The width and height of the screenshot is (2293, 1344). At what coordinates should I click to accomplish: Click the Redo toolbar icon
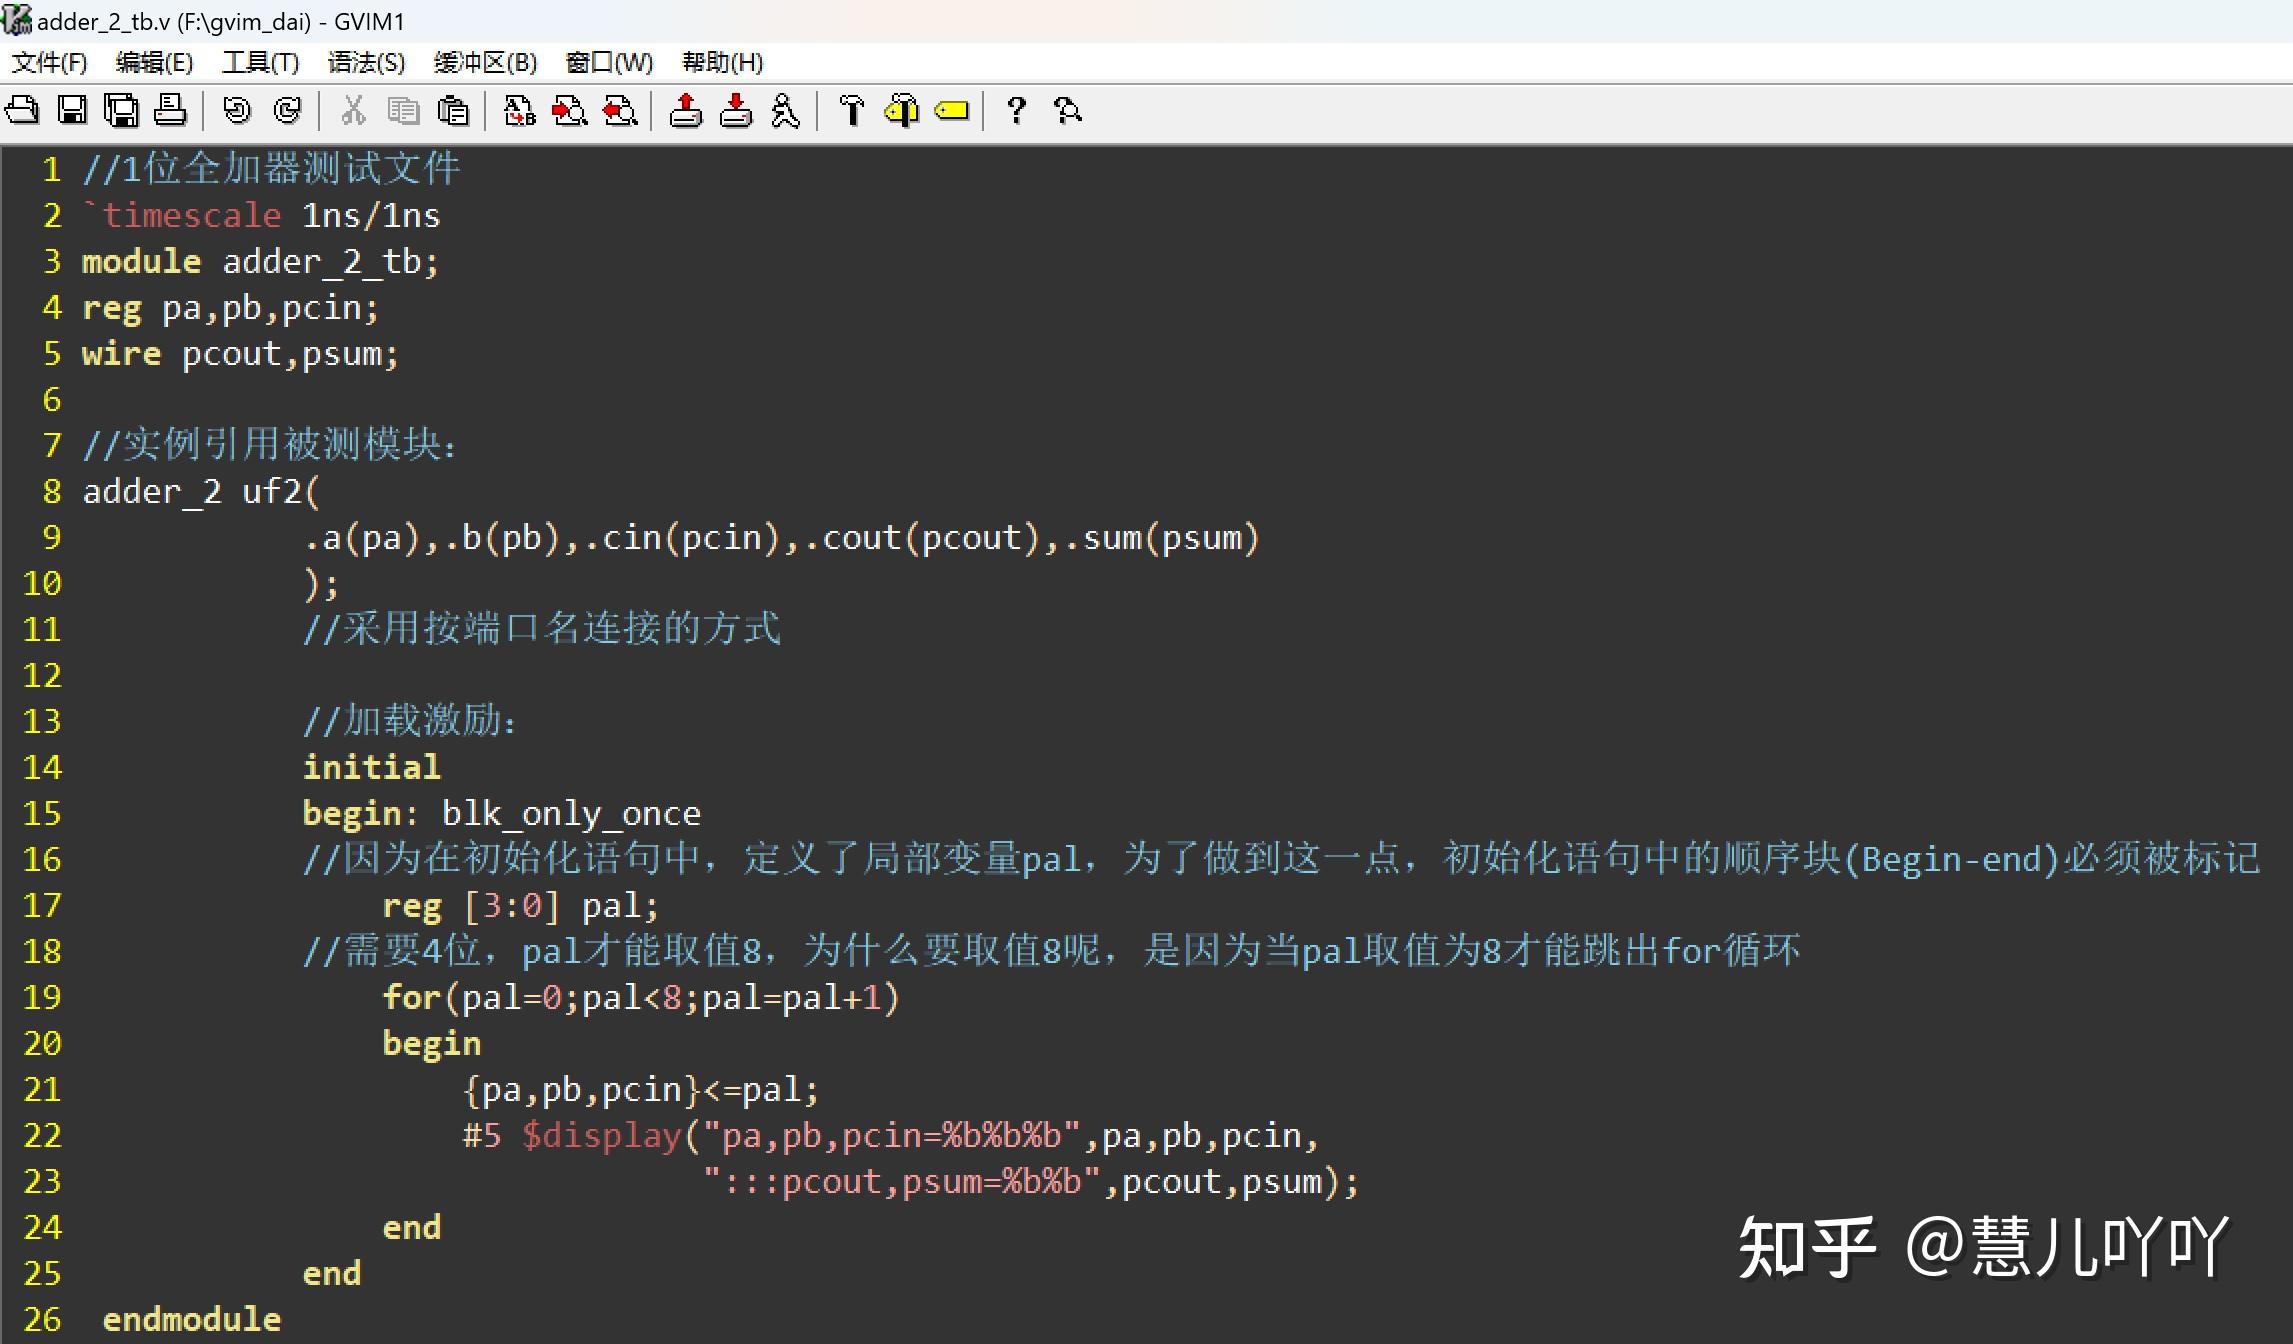tap(287, 110)
